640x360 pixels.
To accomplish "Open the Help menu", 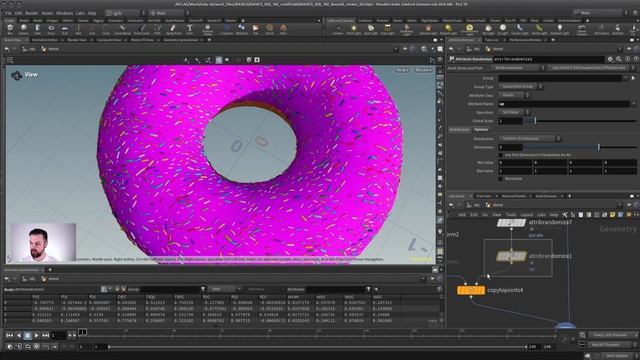I will pyautogui.click(x=92, y=13).
